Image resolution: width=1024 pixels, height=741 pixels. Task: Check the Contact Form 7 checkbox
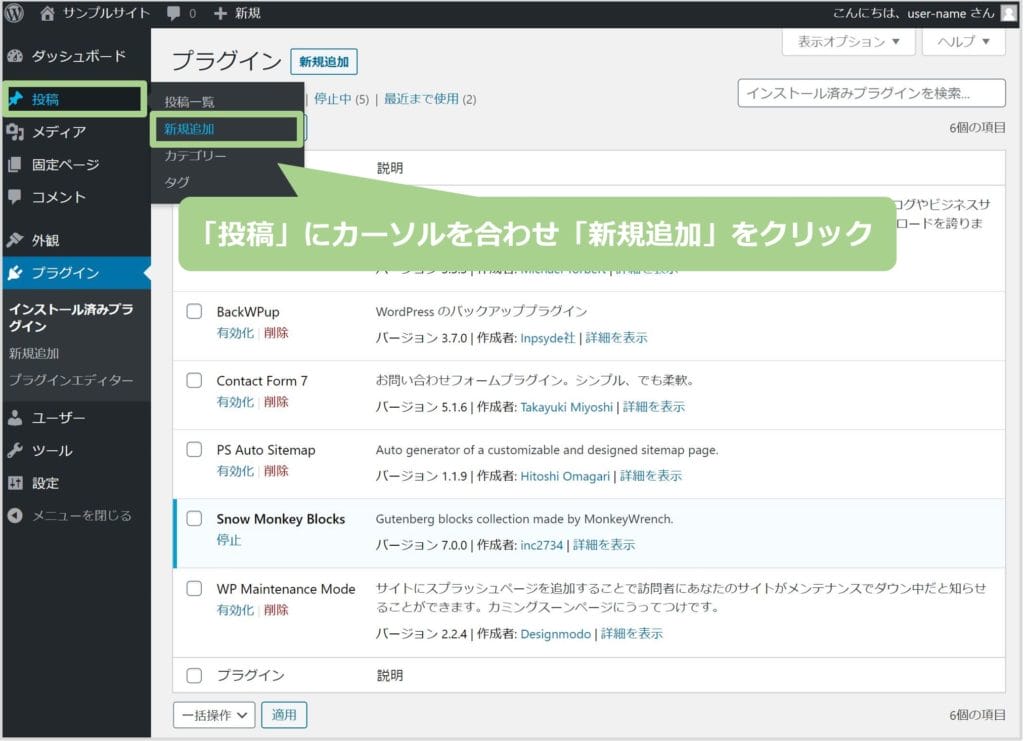[x=194, y=380]
